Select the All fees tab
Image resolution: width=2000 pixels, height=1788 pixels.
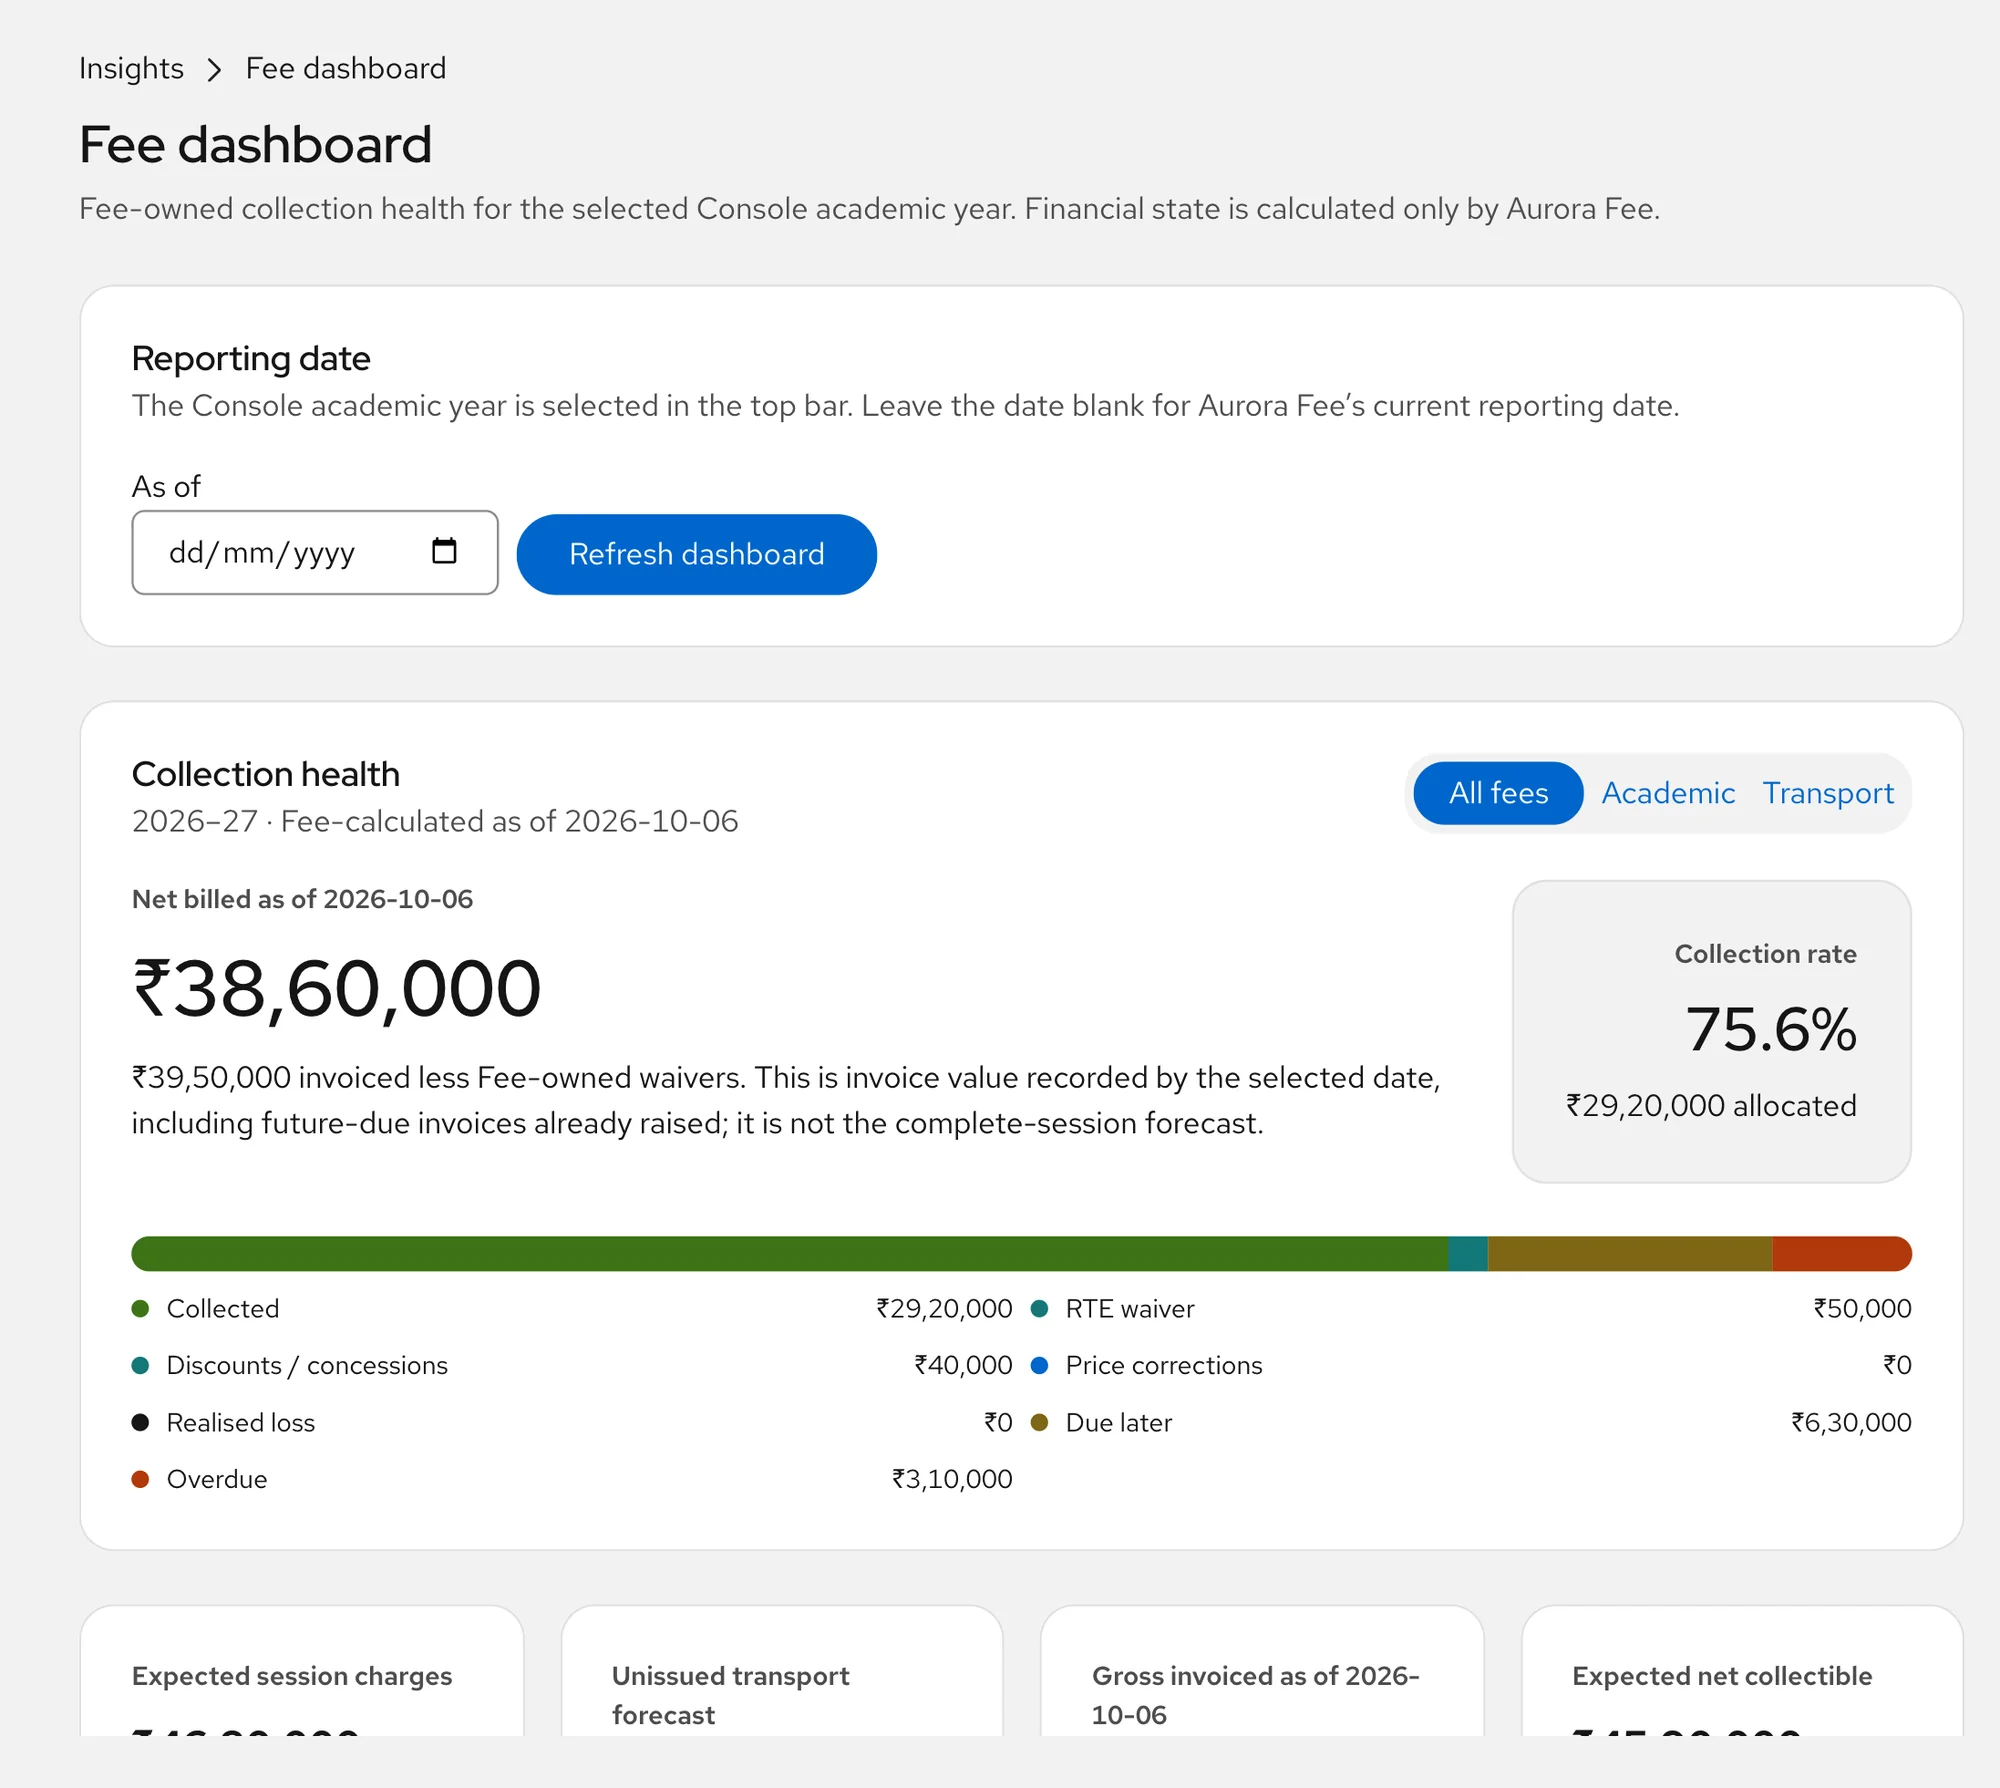click(1498, 793)
